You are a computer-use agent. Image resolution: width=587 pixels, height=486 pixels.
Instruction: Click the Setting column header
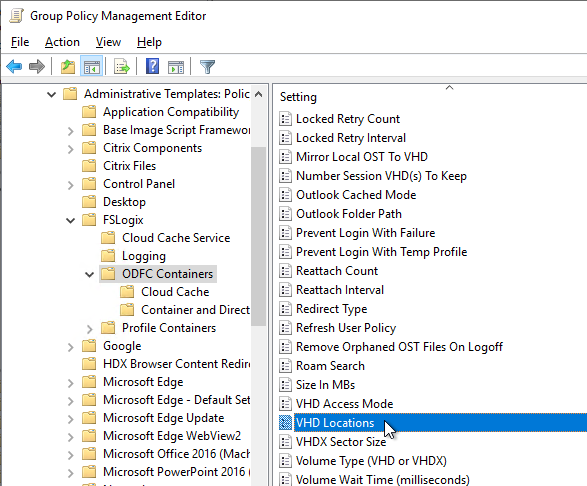click(298, 97)
